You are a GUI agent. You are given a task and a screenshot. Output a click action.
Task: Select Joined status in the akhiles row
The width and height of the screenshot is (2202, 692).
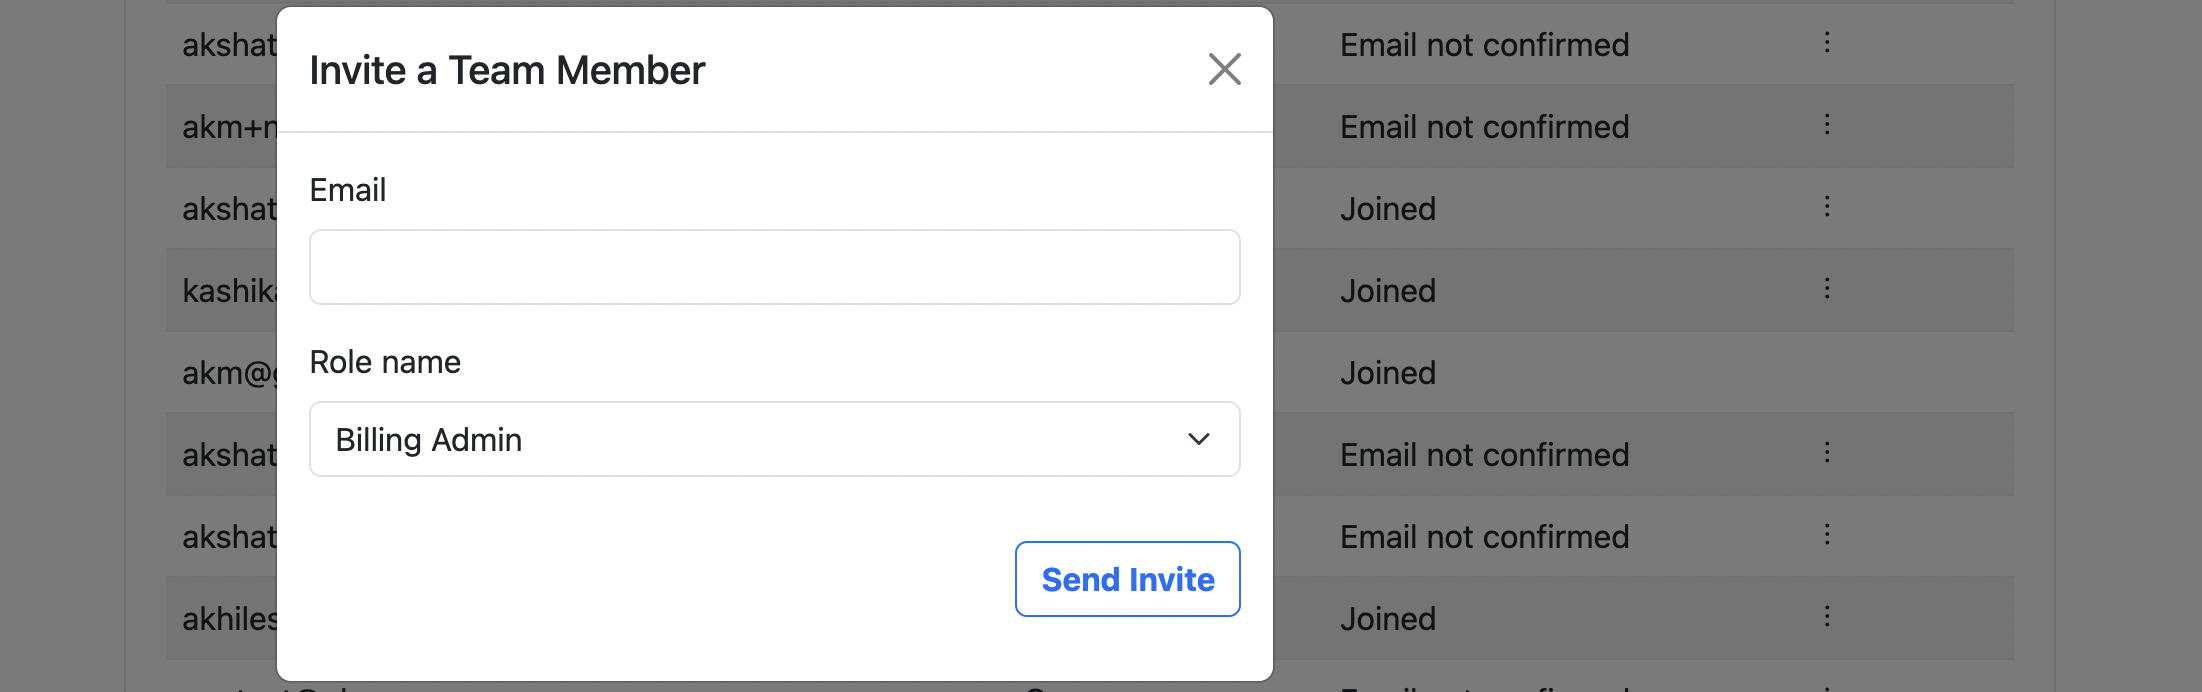[1387, 619]
